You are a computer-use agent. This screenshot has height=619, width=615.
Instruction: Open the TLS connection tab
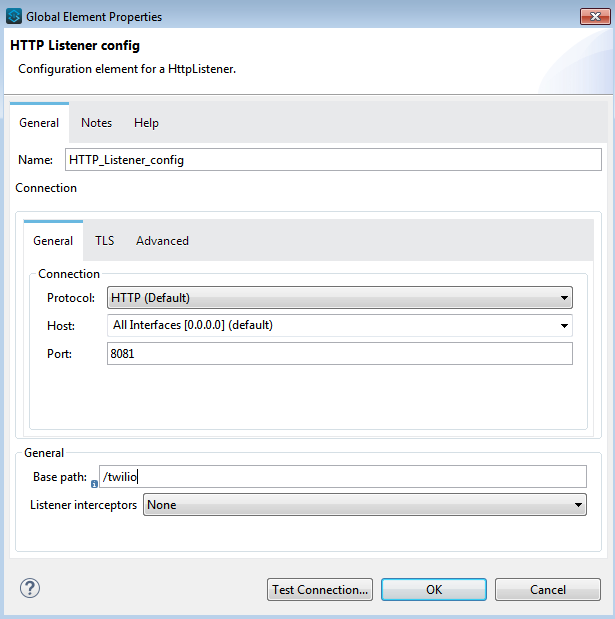104,241
